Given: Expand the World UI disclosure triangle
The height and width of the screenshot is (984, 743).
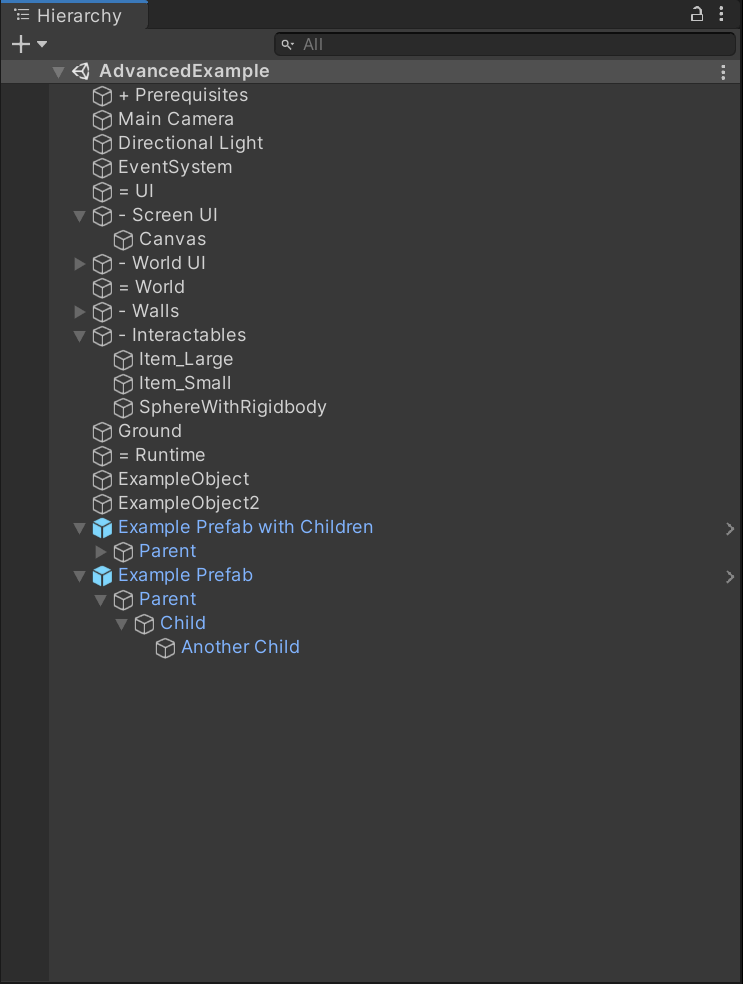Looking at the screenshot, I should click(79, 263).
